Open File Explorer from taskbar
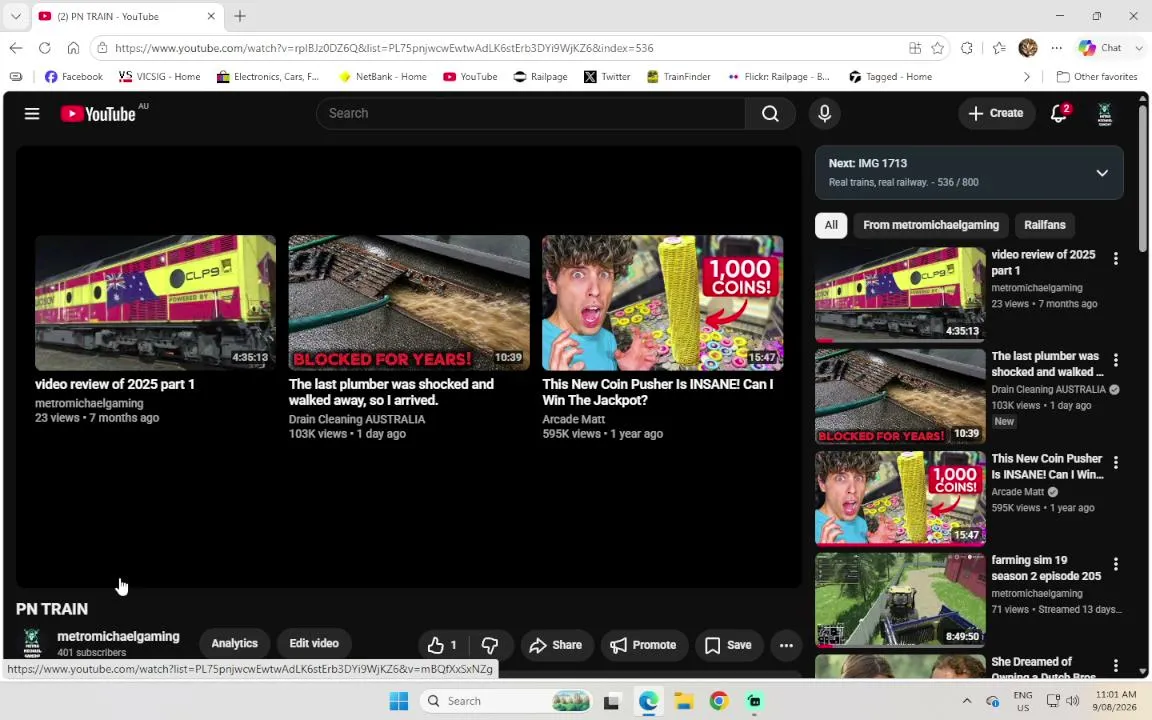The image size is (1152, 720). (x=684, y=701)
